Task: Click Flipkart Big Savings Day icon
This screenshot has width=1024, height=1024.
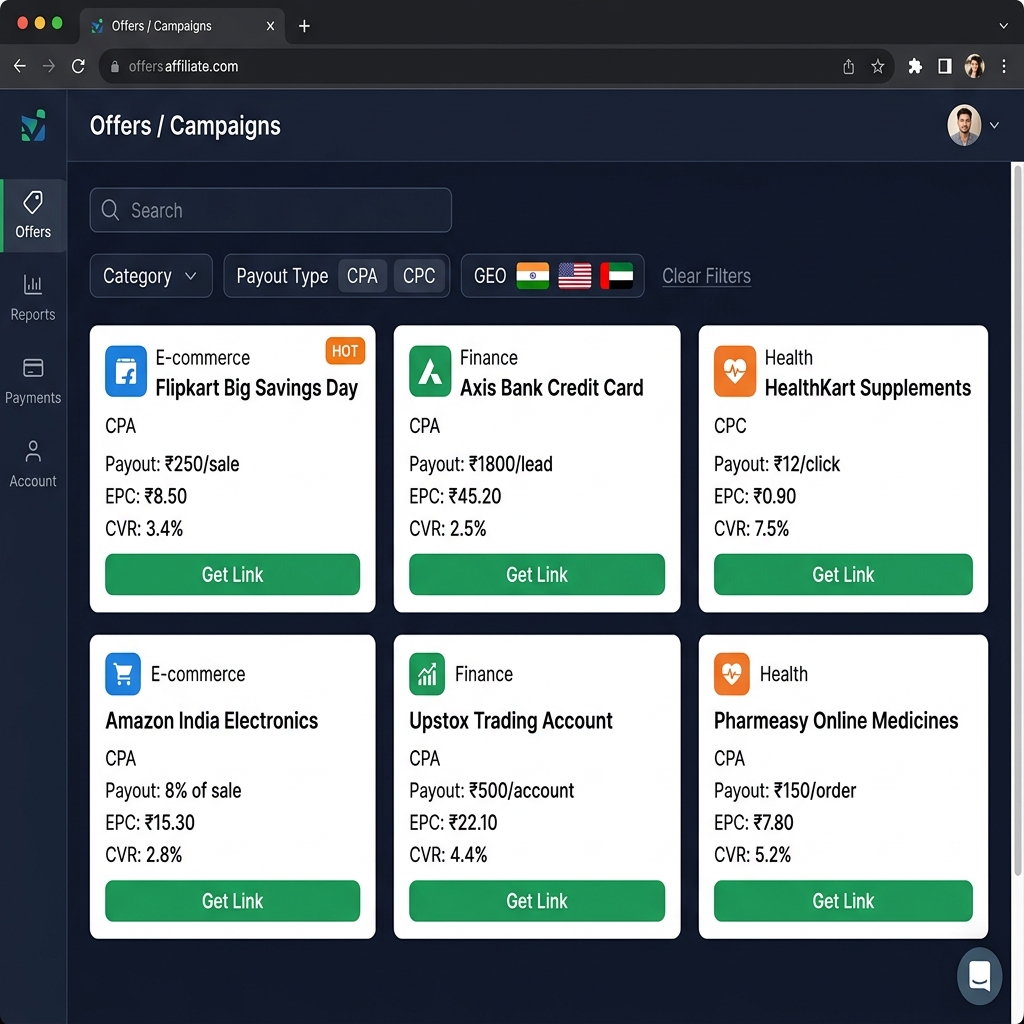Action: coord(126,371)
